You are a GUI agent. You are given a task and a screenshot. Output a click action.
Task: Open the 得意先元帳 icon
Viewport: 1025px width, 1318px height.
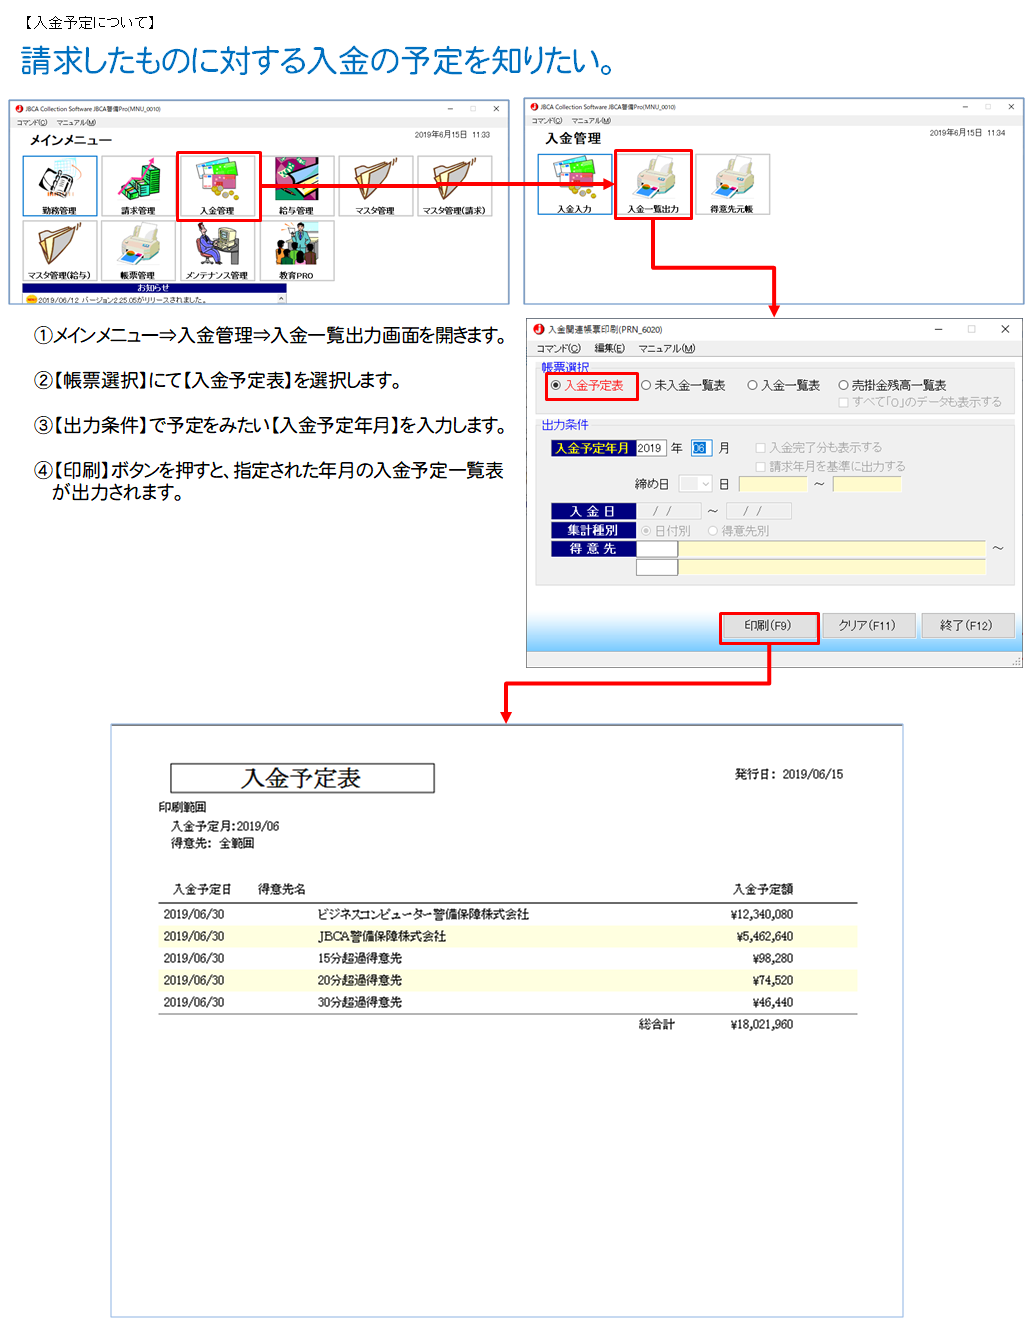pos(732,183)
